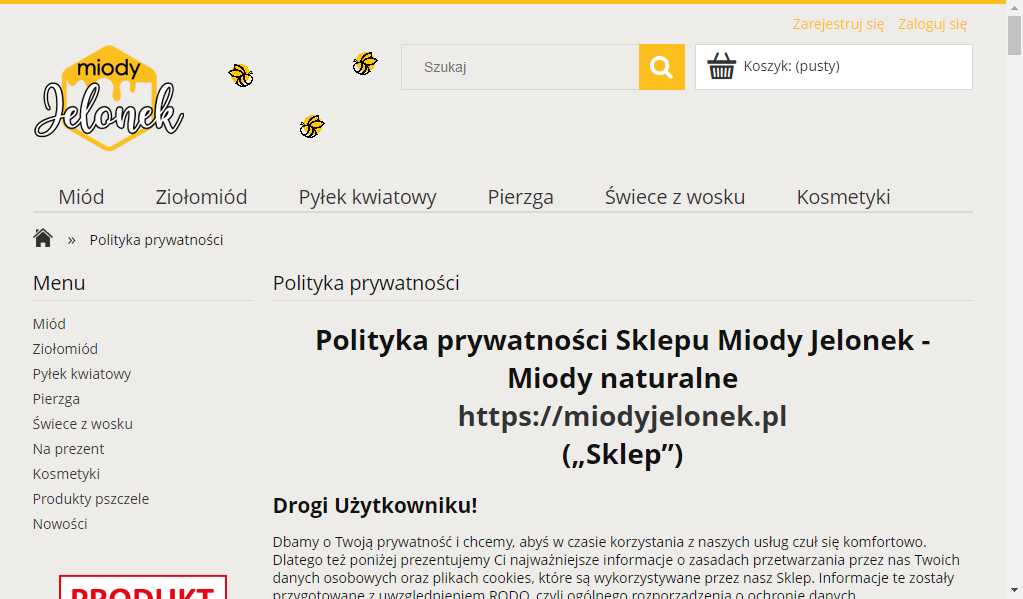Click the red PRODUKT banner image
This screenshot has width=1023, height=599.
click(x=143, y=587)
